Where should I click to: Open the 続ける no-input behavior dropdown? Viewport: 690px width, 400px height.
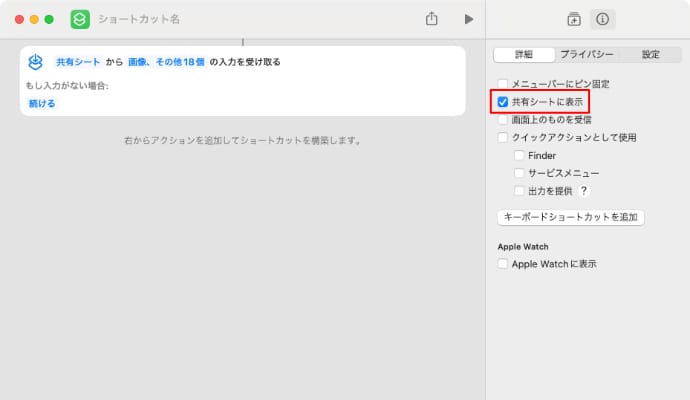click(43, 103)
